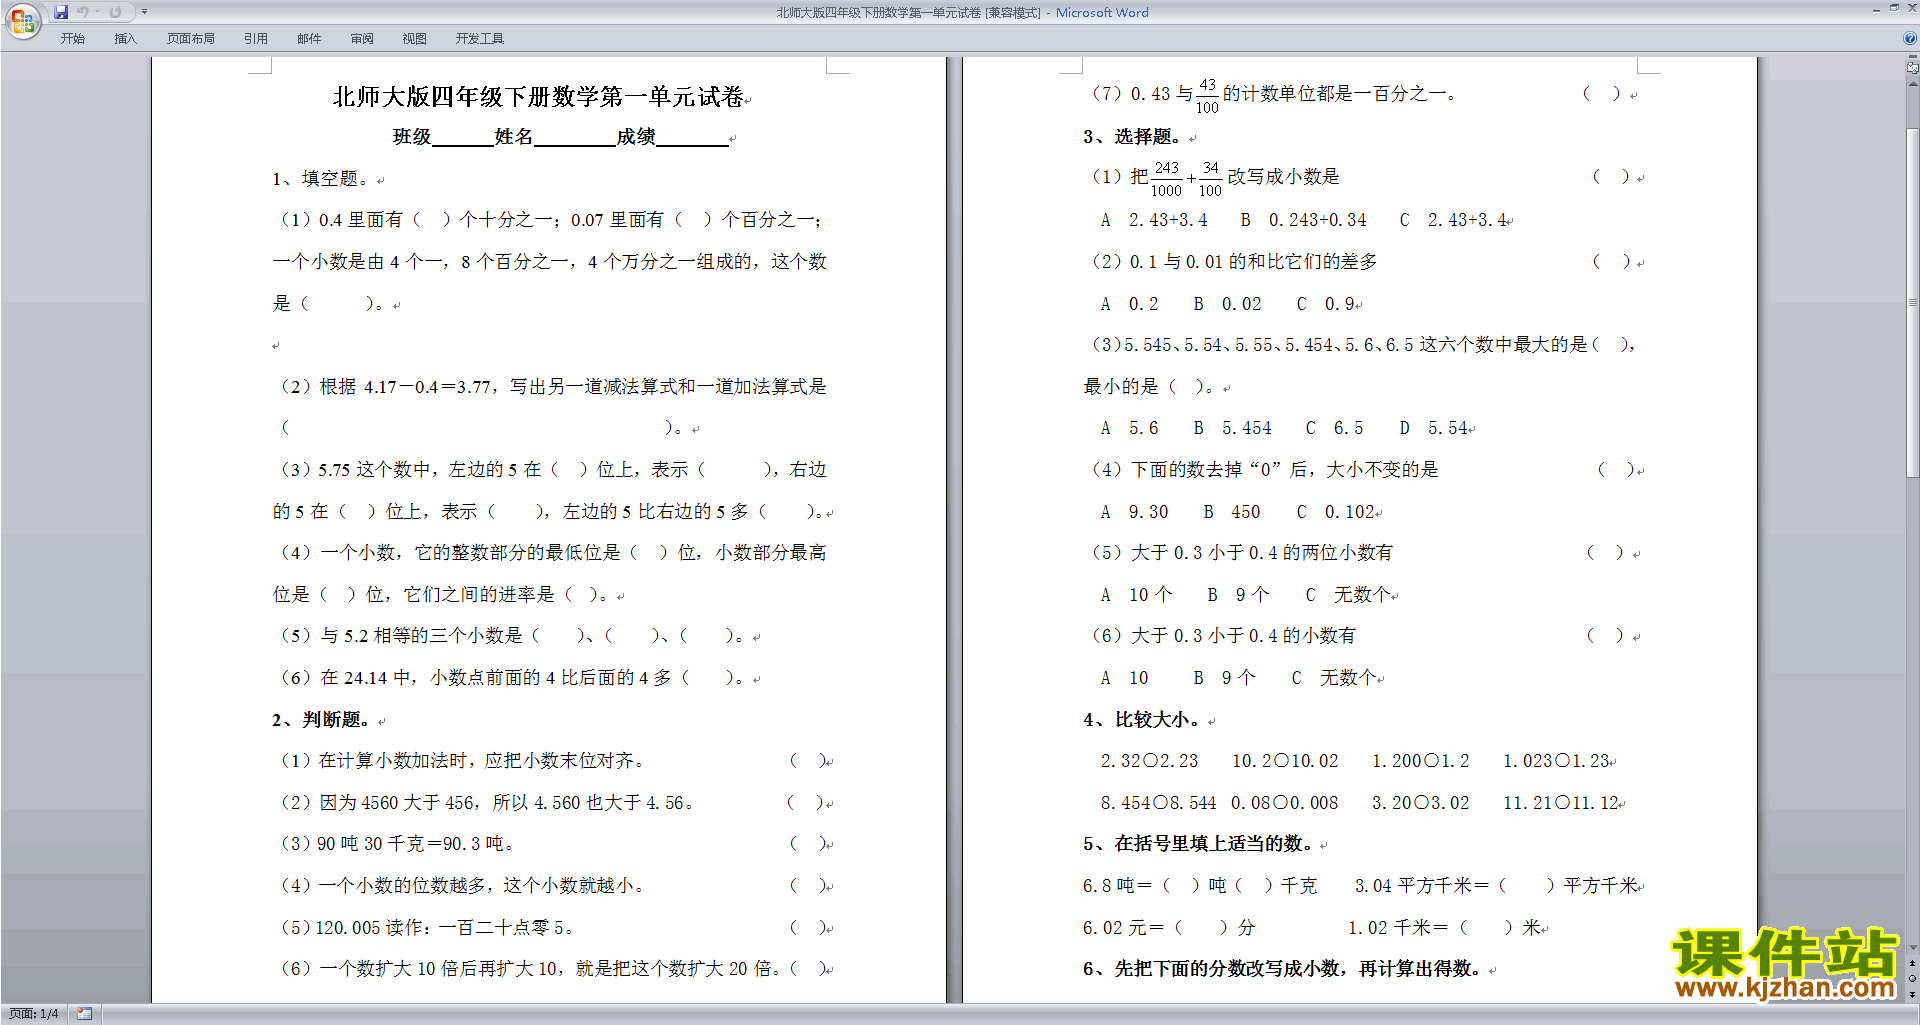The height and width of the screenshot is (1025, 1920).
Task: Click the heading 2、判断题
Action: [320, 720]
